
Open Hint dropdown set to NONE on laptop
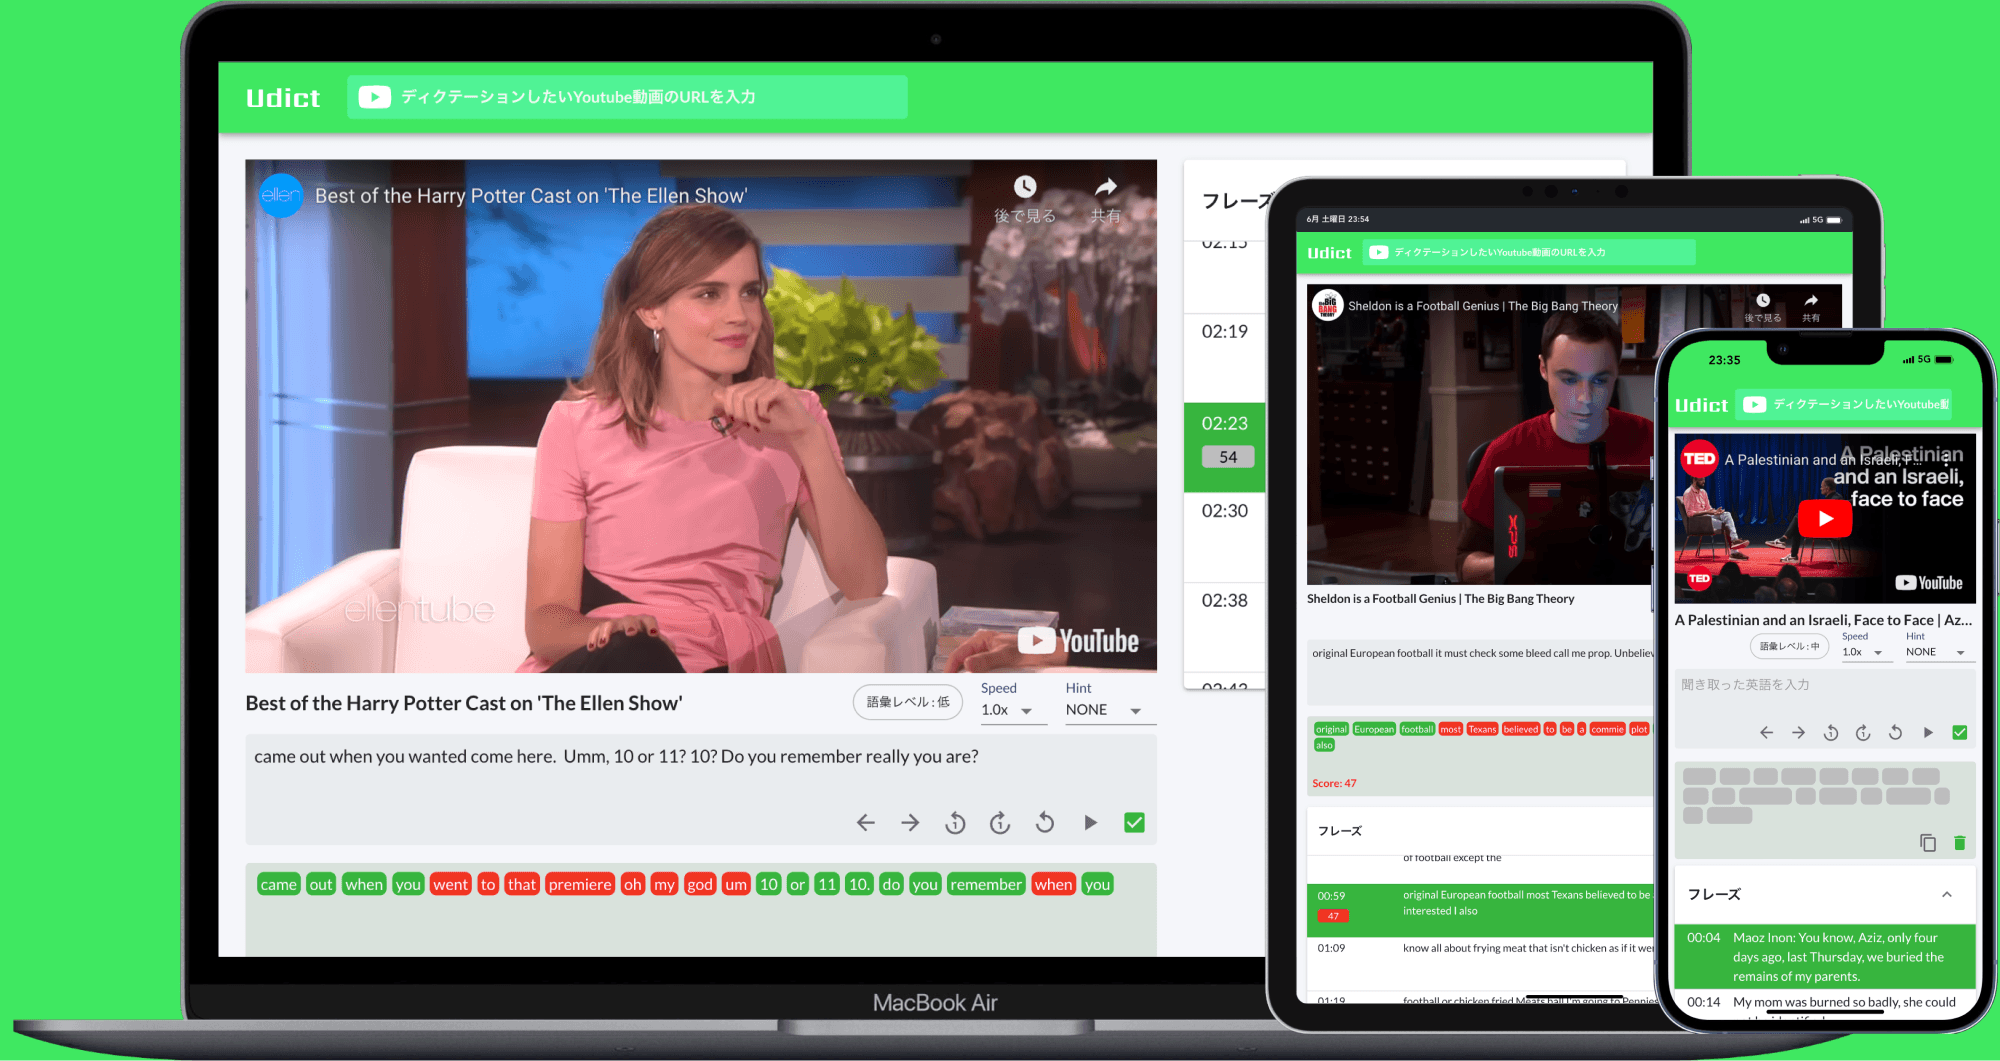coord(1104,710)
